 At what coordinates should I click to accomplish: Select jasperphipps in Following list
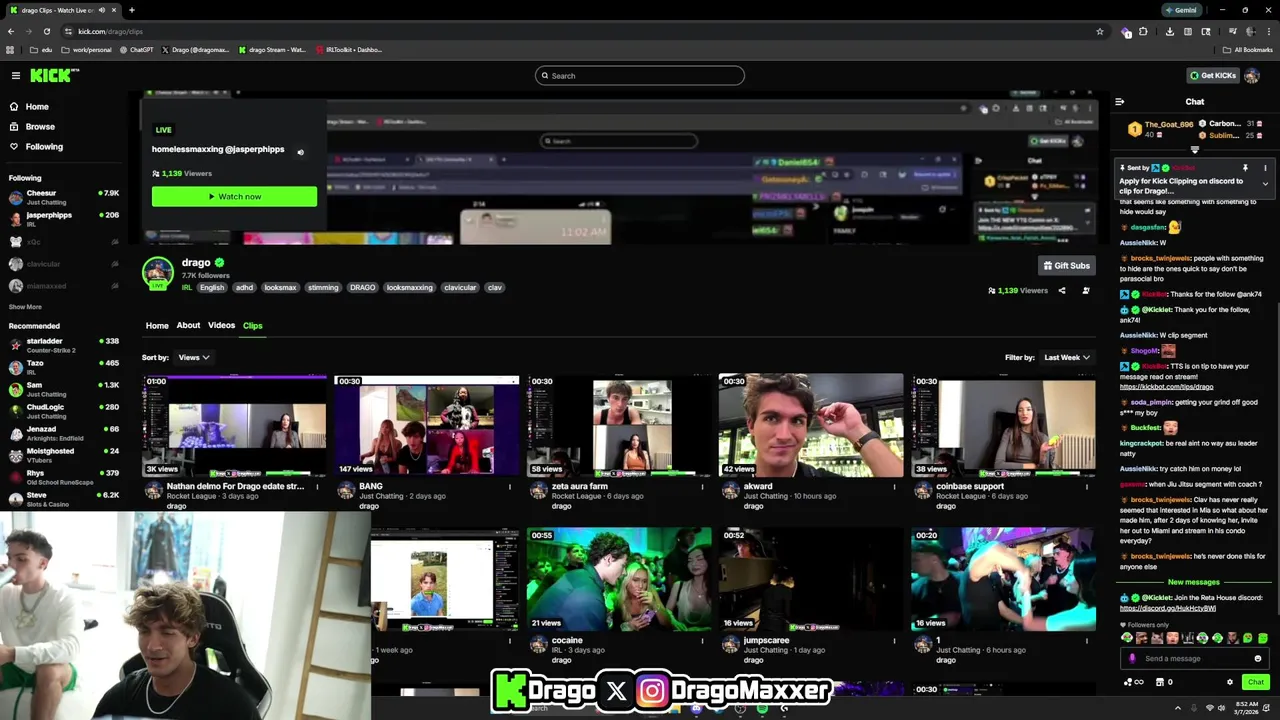click(63, 219)
